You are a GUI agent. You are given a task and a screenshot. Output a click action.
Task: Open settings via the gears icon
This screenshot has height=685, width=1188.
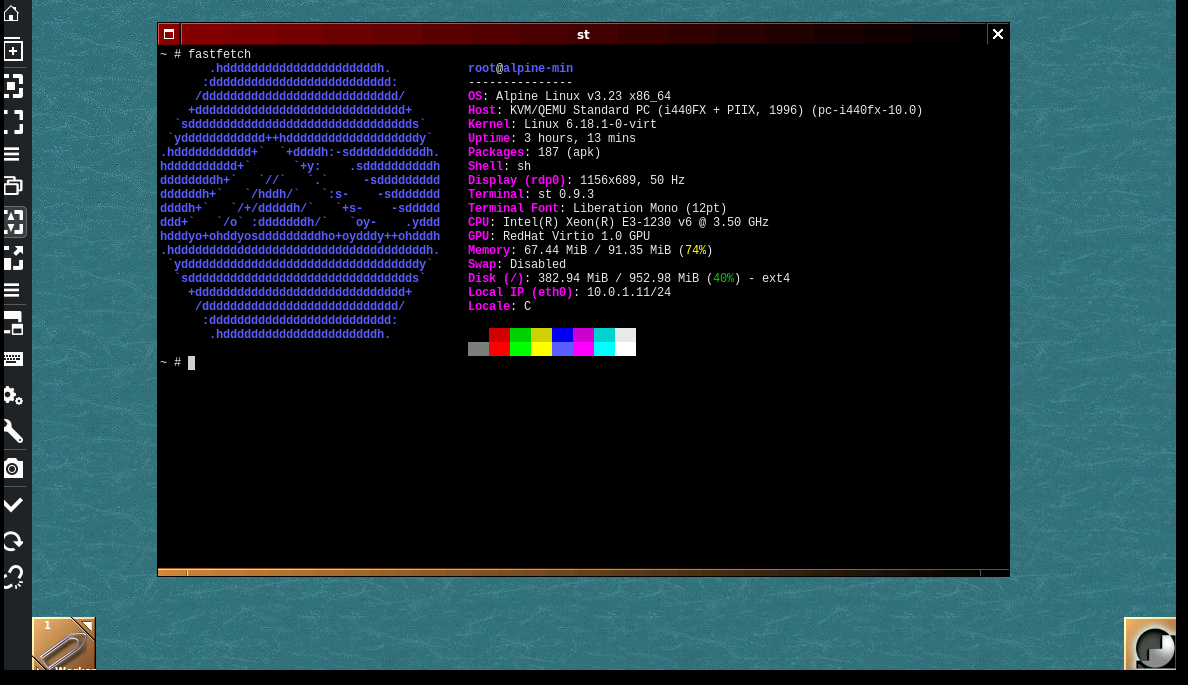coord(13,396)
